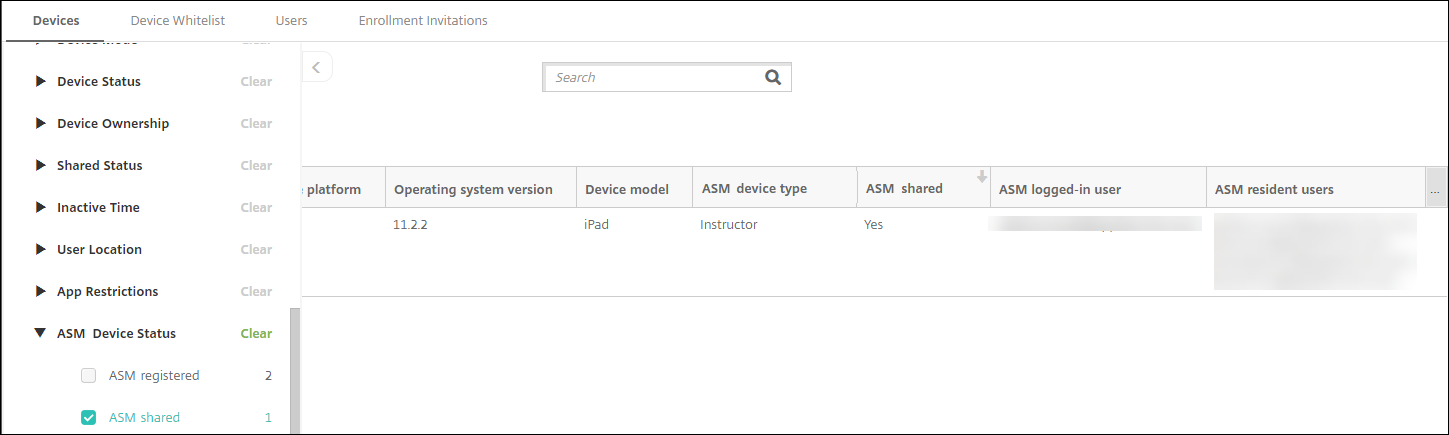Collapse the ASM Device Status section
1449x435 pixels.
coord(41,334)
